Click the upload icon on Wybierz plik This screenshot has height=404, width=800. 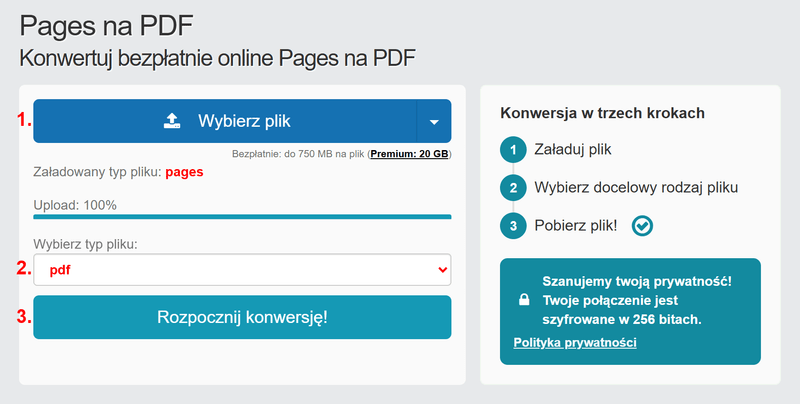click(172, 121)
